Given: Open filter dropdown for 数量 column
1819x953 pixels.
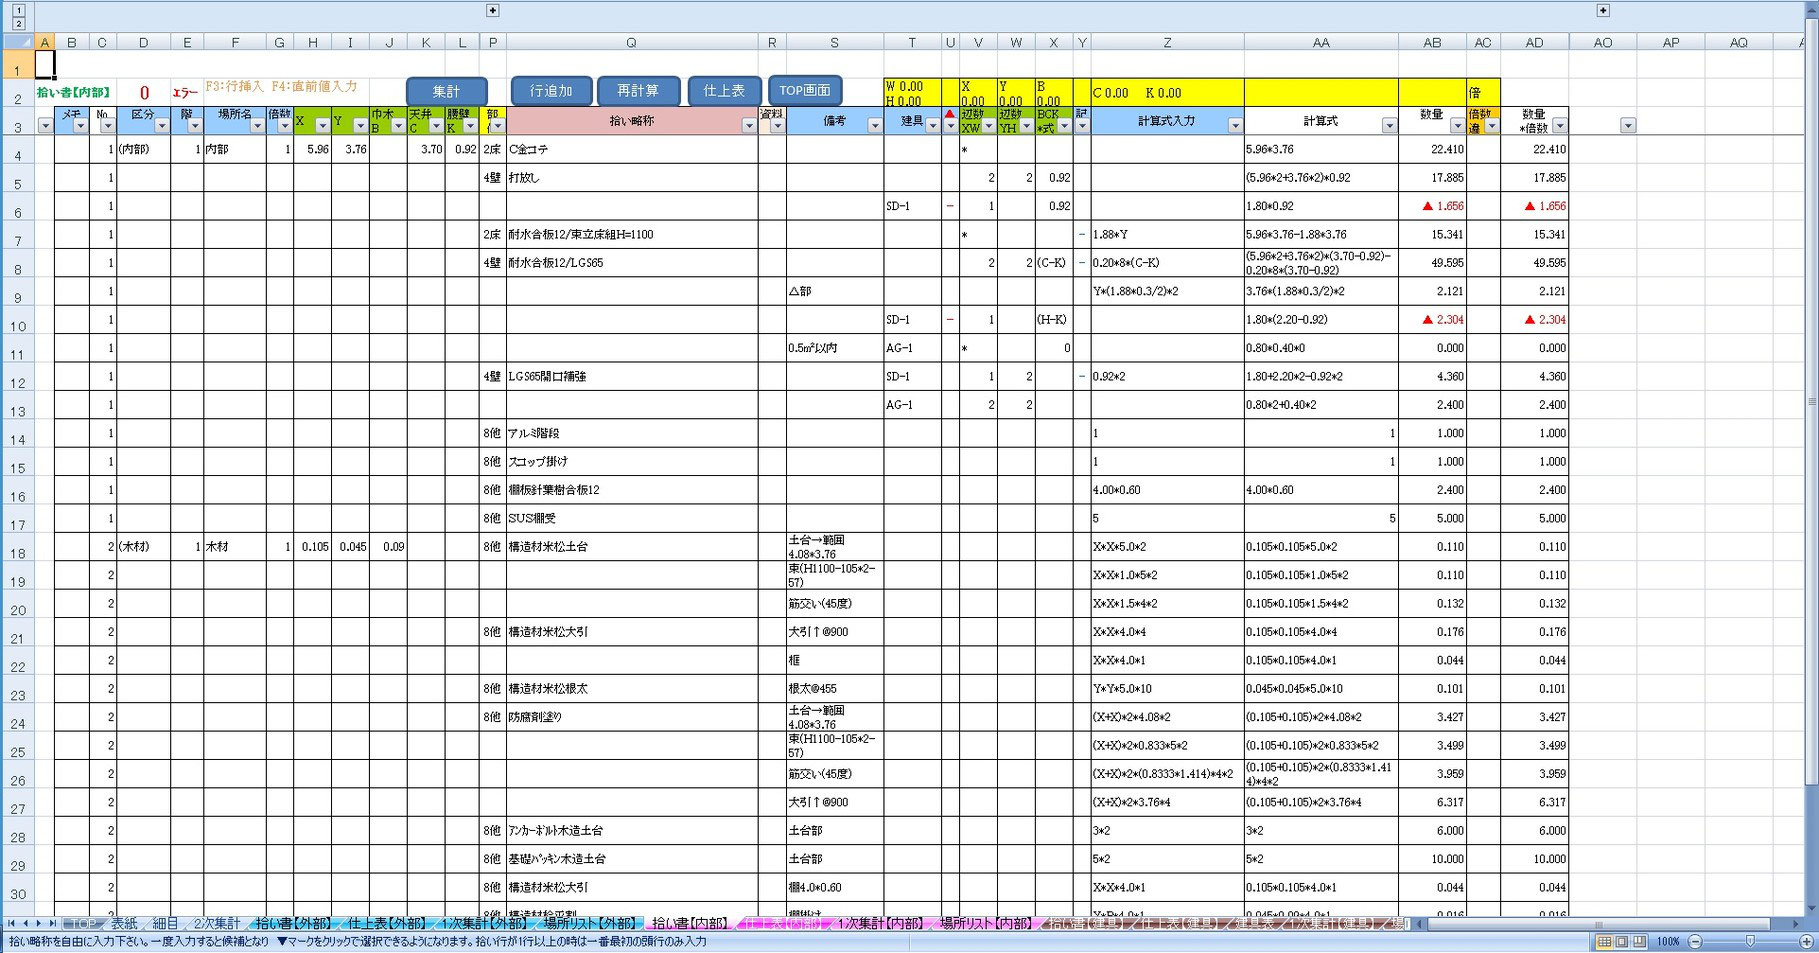Looking at the screenshot, I should [1457, 126].
